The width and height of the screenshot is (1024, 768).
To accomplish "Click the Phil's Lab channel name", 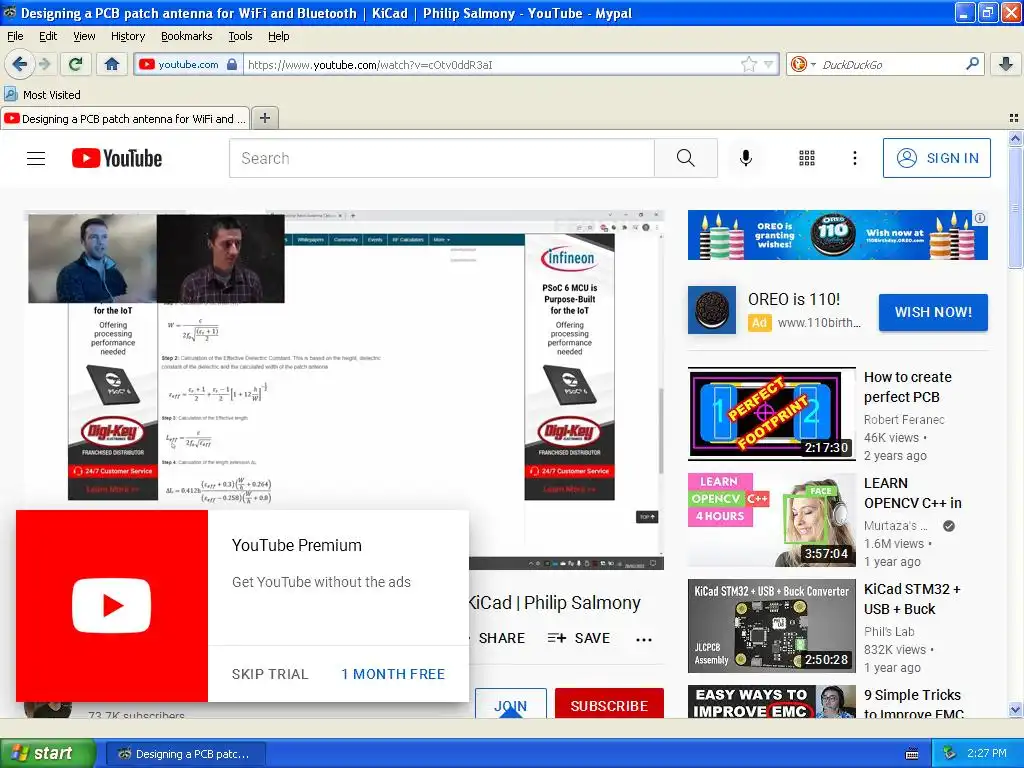I will [x=889, y=632].
